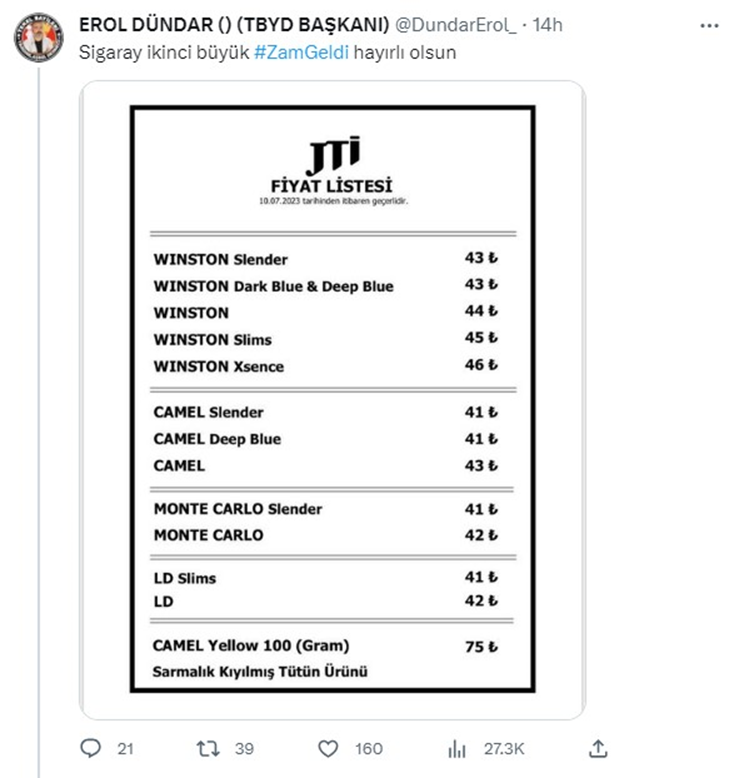Click the share upload arrow icon
Viewport: 739px width, 778px height.
(597, 748)
